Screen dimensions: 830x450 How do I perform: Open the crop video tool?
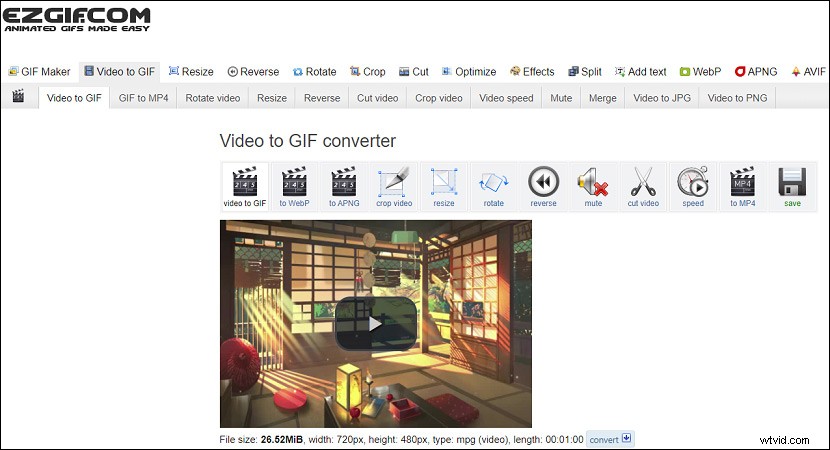pos(394,187)
